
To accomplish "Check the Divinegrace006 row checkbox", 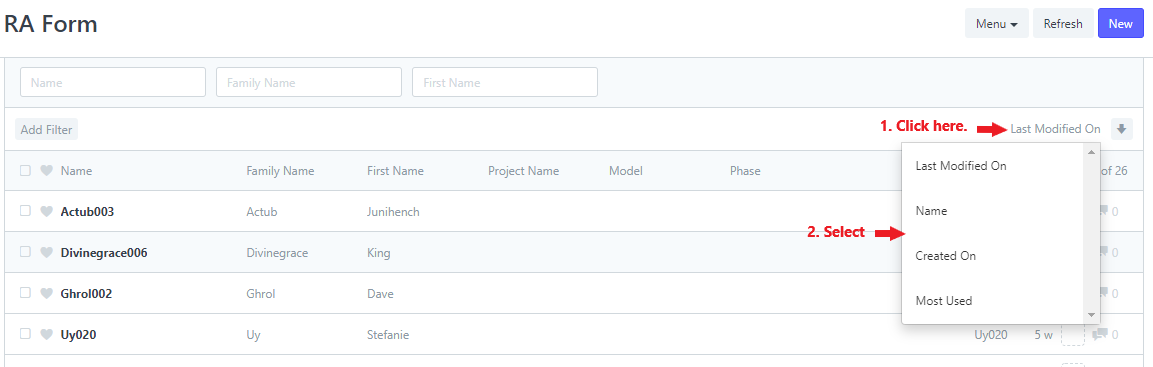I will pyautogui.click(x=25, y=252).
